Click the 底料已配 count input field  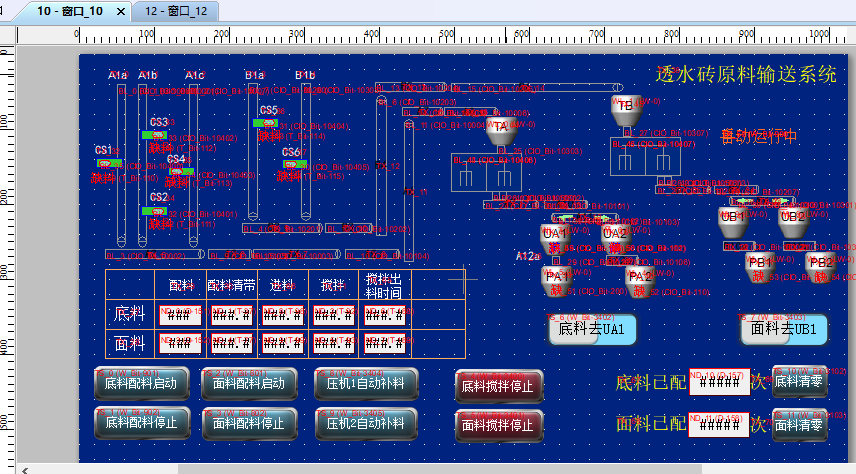tap(719, 382)
